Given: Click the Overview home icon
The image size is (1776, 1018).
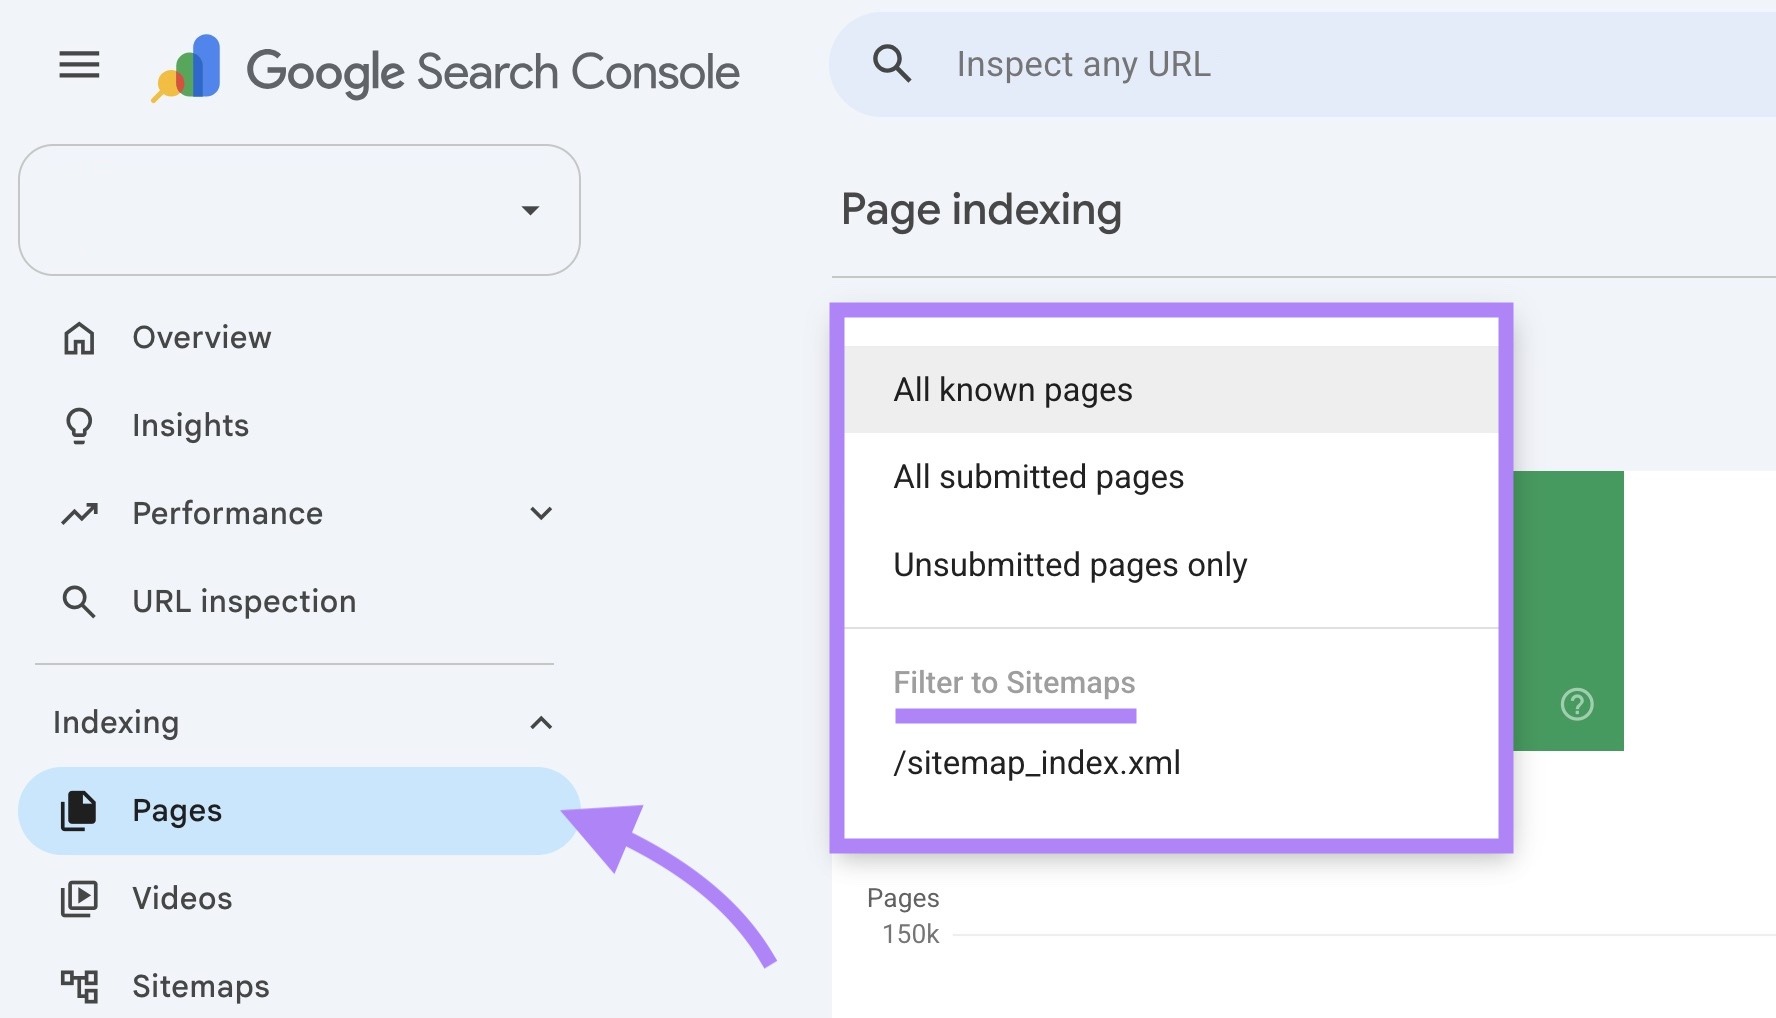Looking at the screenshot, I should (79, 338).
